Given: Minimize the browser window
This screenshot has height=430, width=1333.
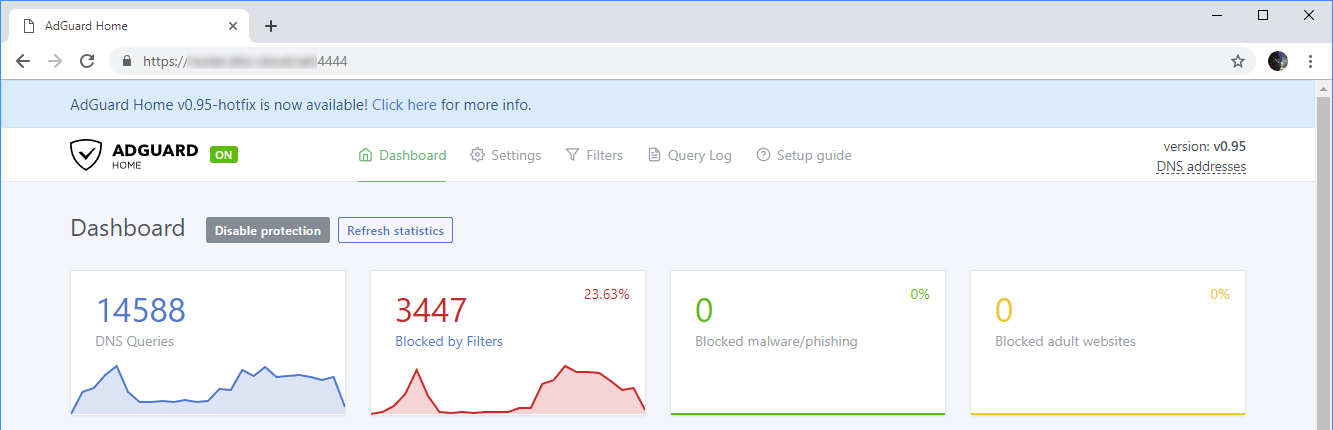Looking at the screenshot, I should (x=1217, y=15).
